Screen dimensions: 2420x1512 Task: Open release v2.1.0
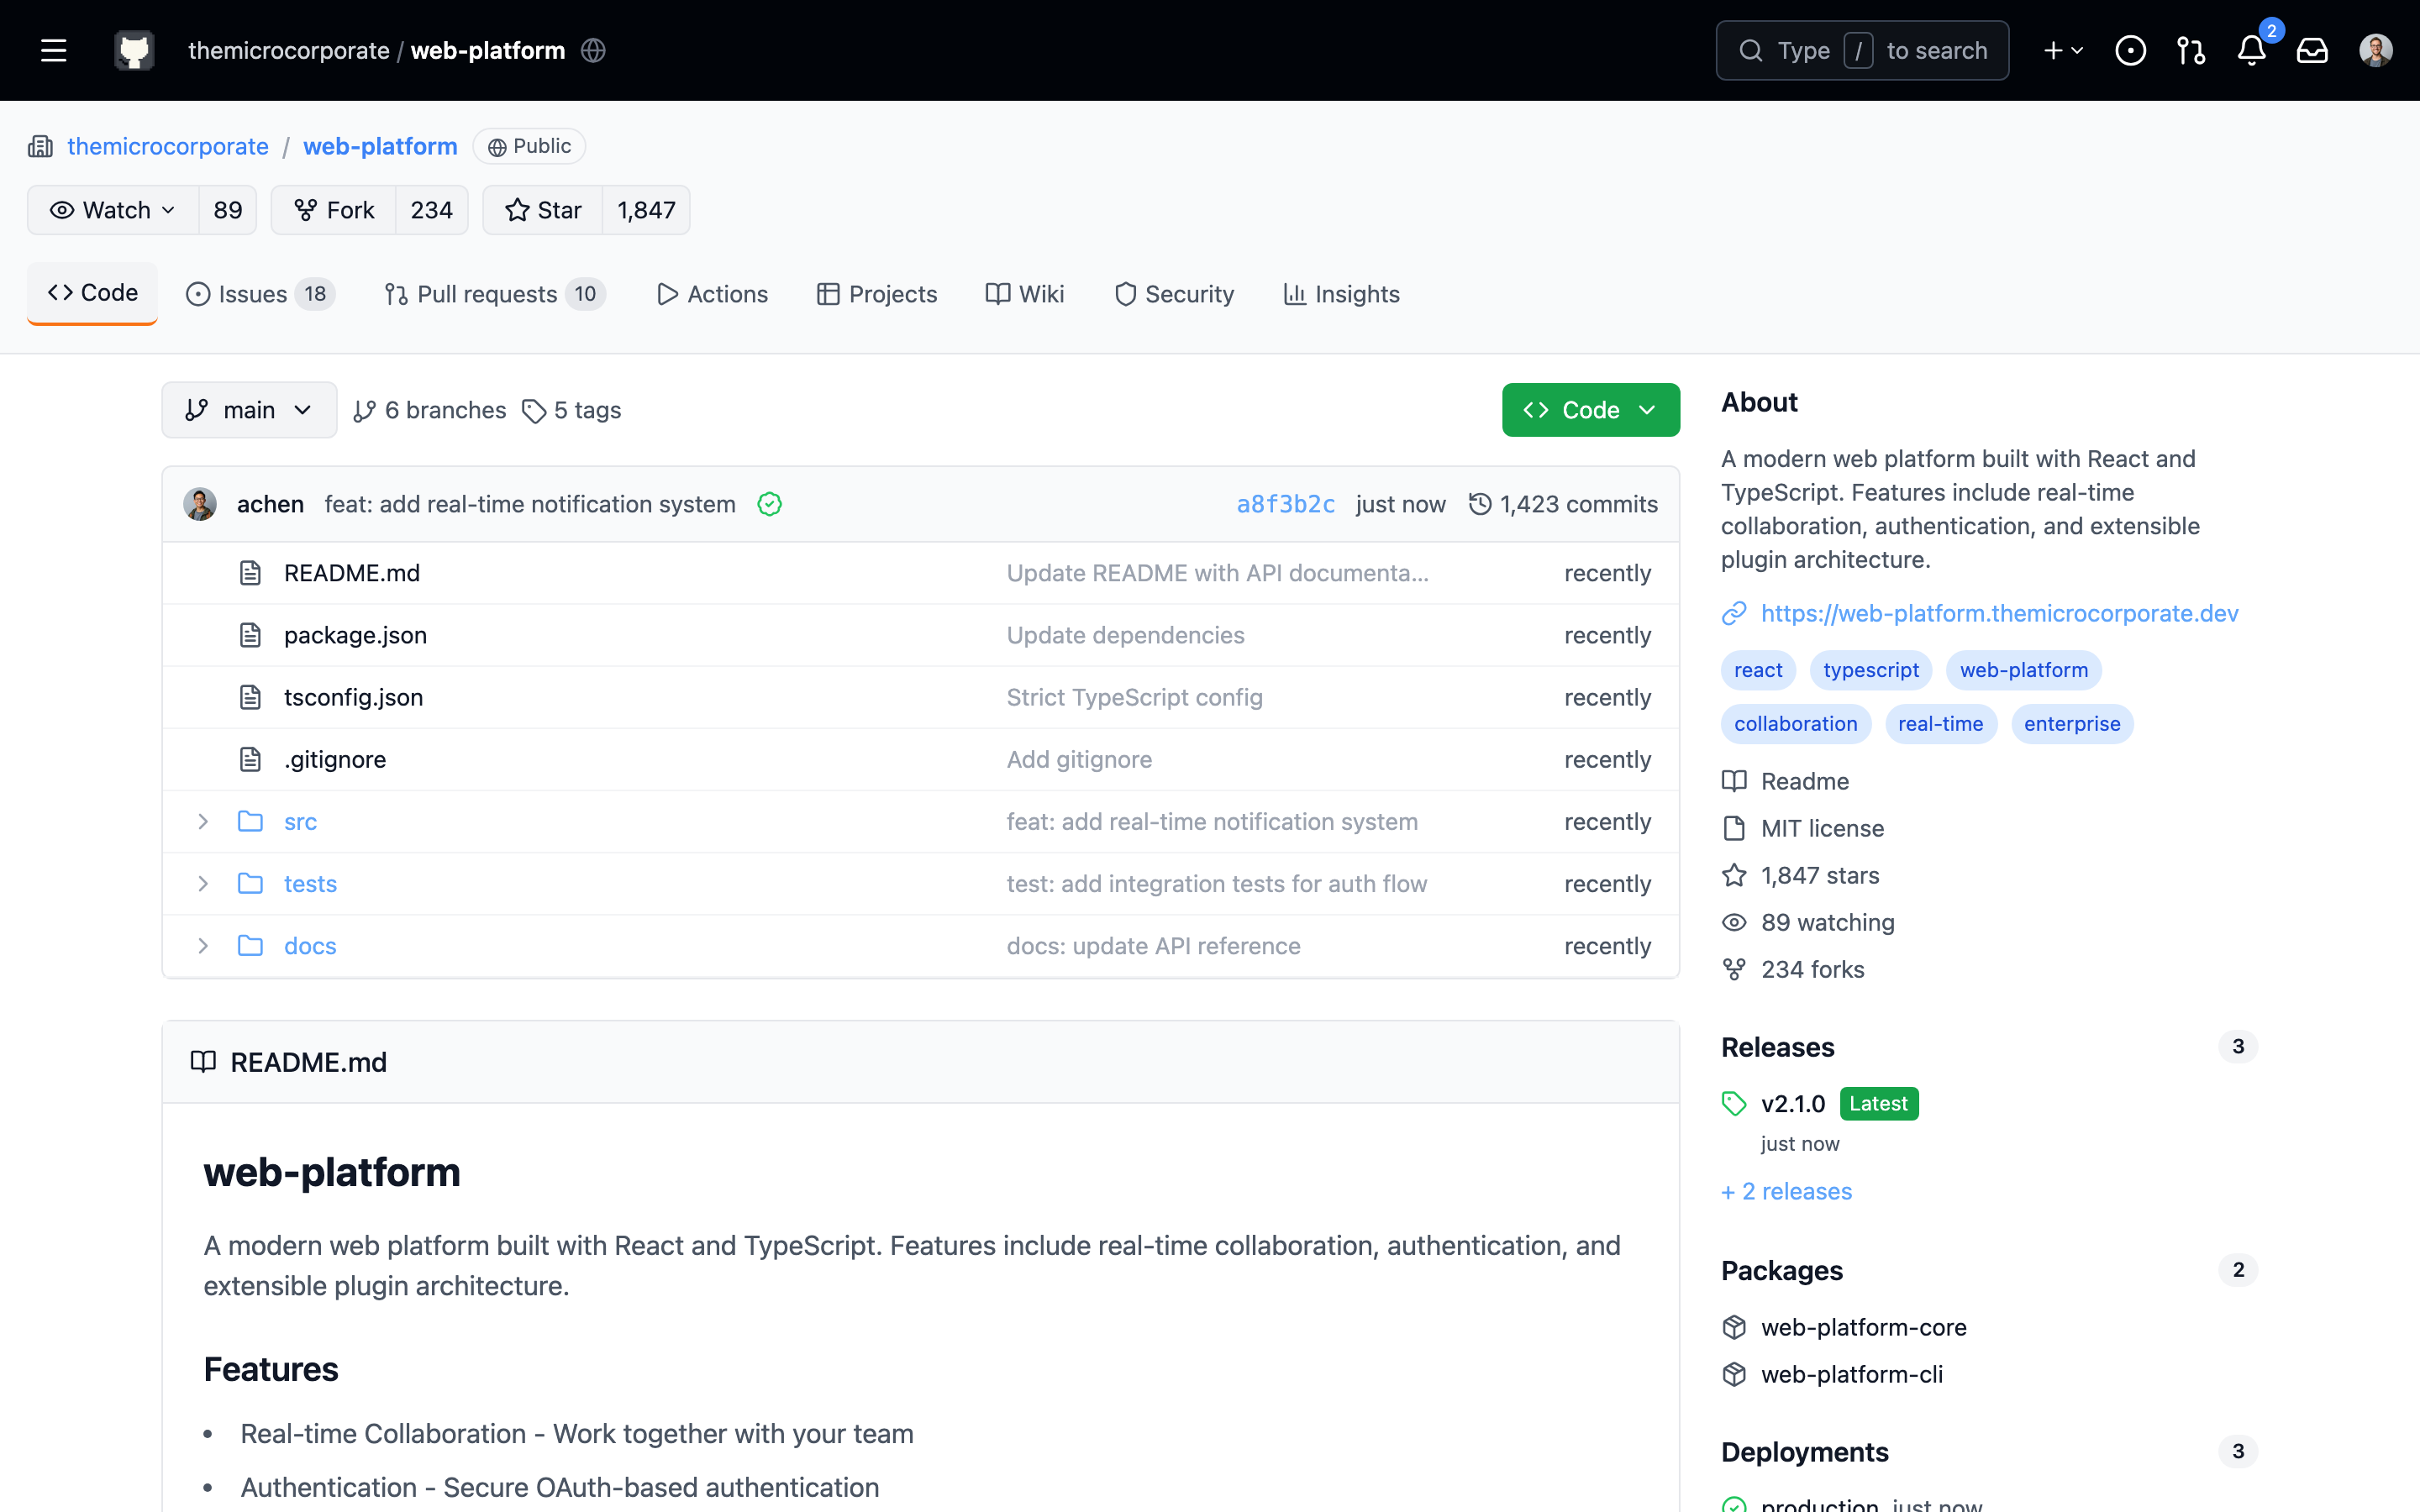click(x=1793, y=1104)
